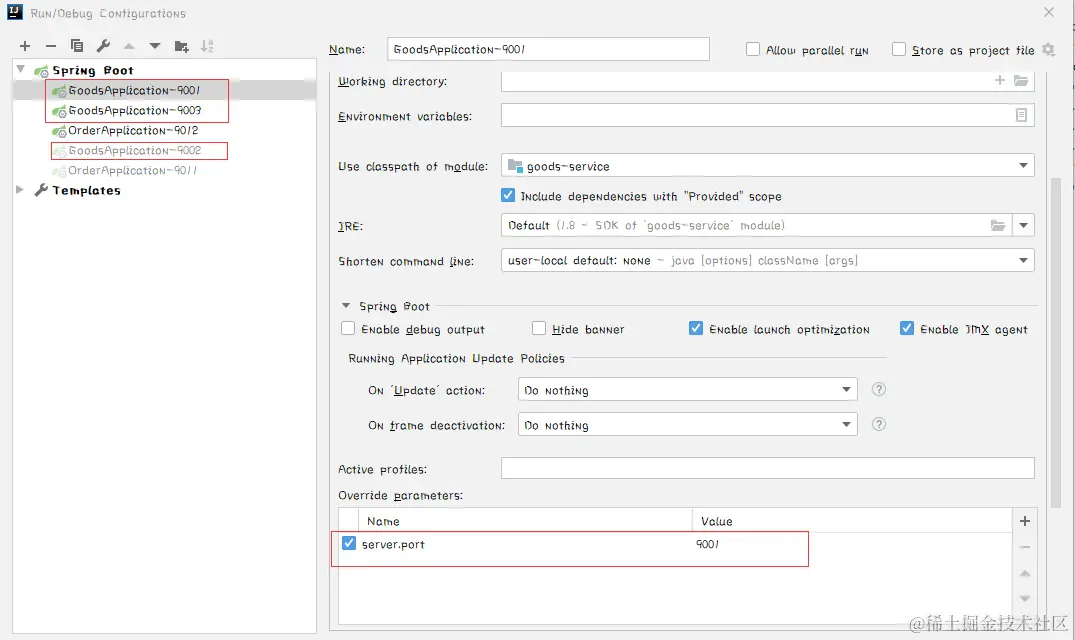Image resolution: width=1075 pixels, height=640 pixels.
Task: Click the Name column header
Action: point(383,521)
